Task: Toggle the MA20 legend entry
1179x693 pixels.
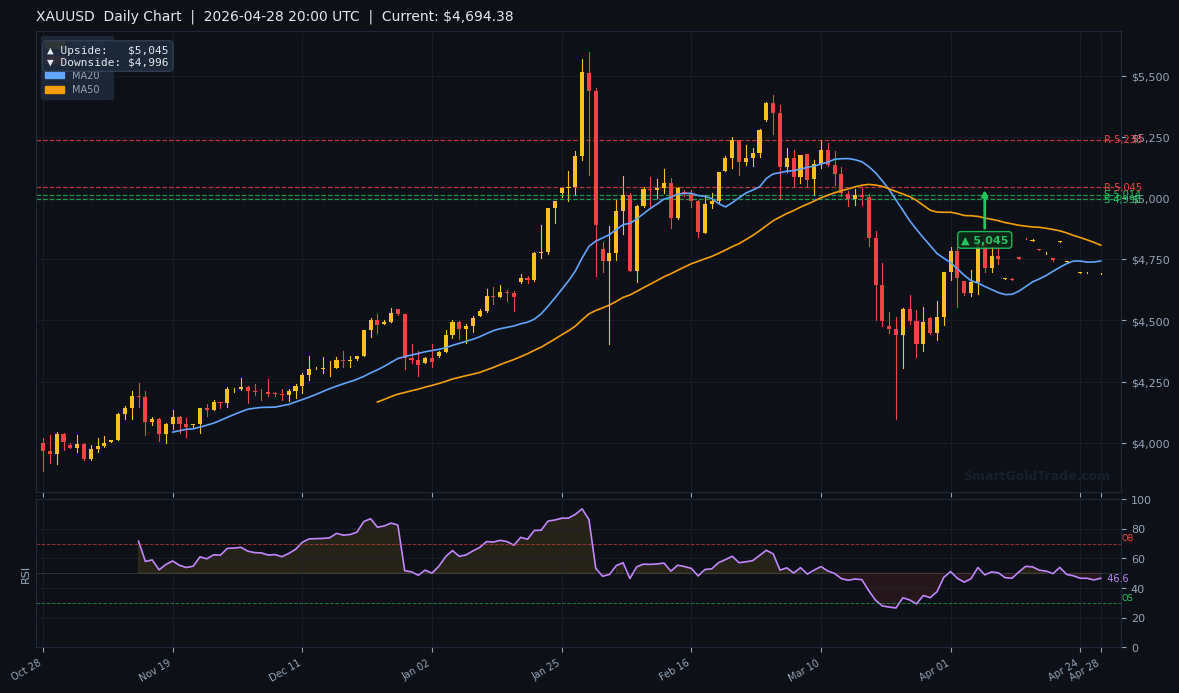Action: pyautogui.click(x=83, y=75)
